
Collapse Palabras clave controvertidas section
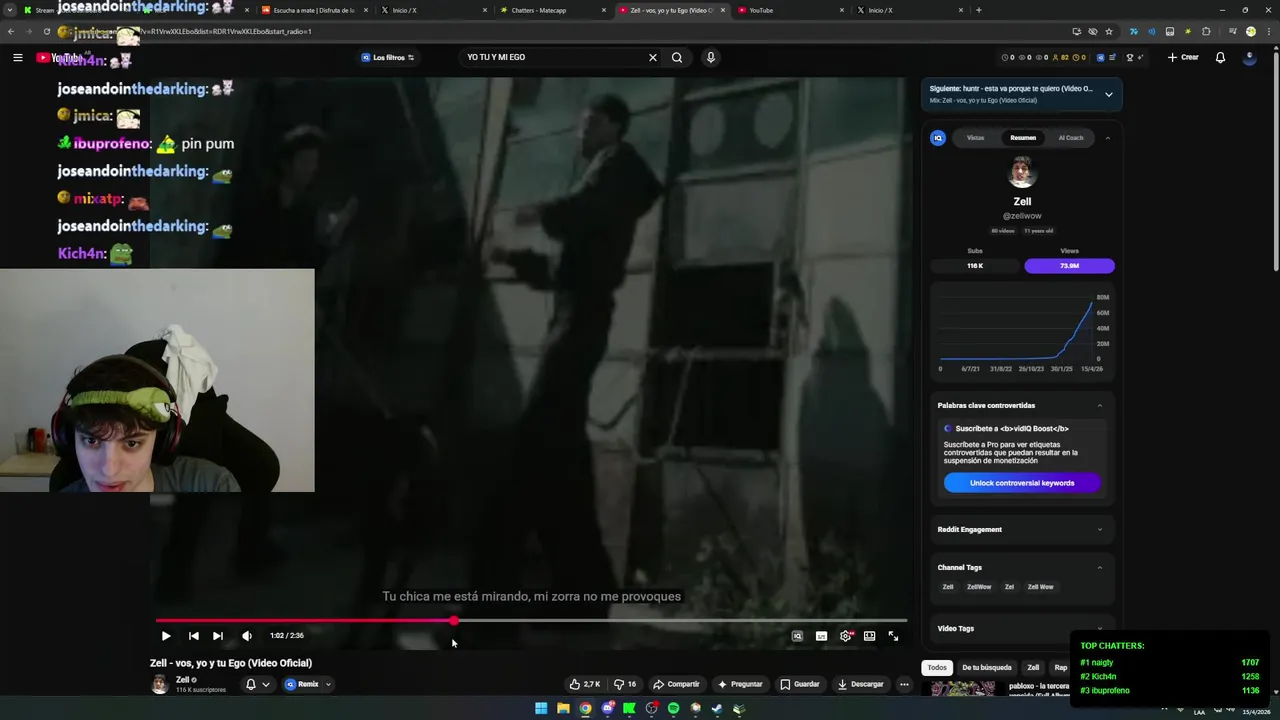(x=1100, y=405)
